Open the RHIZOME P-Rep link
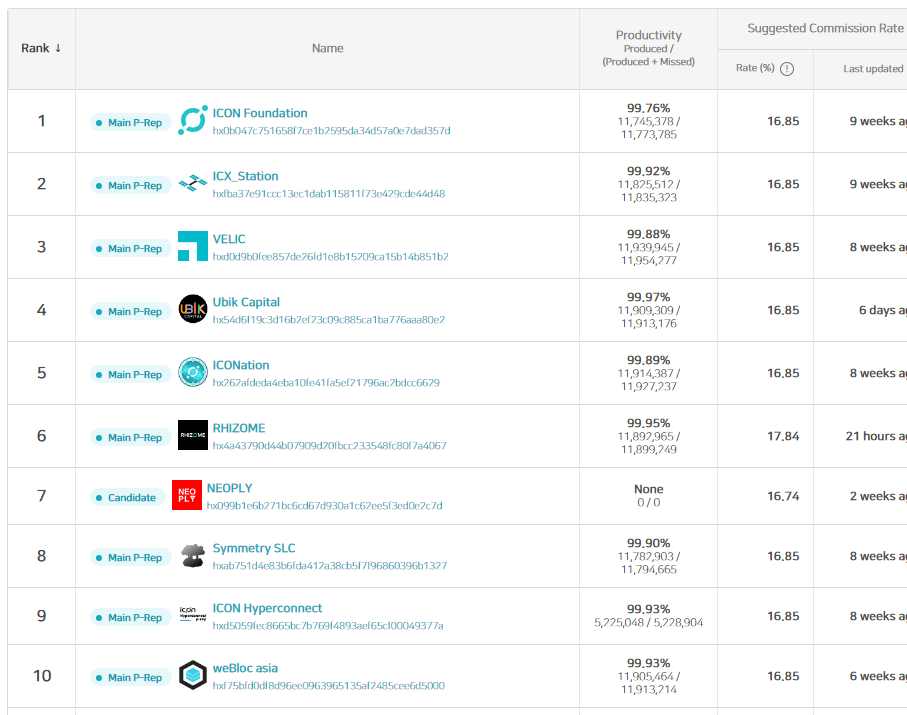This screenshot has height=715, width=907. tap(239, 428)
